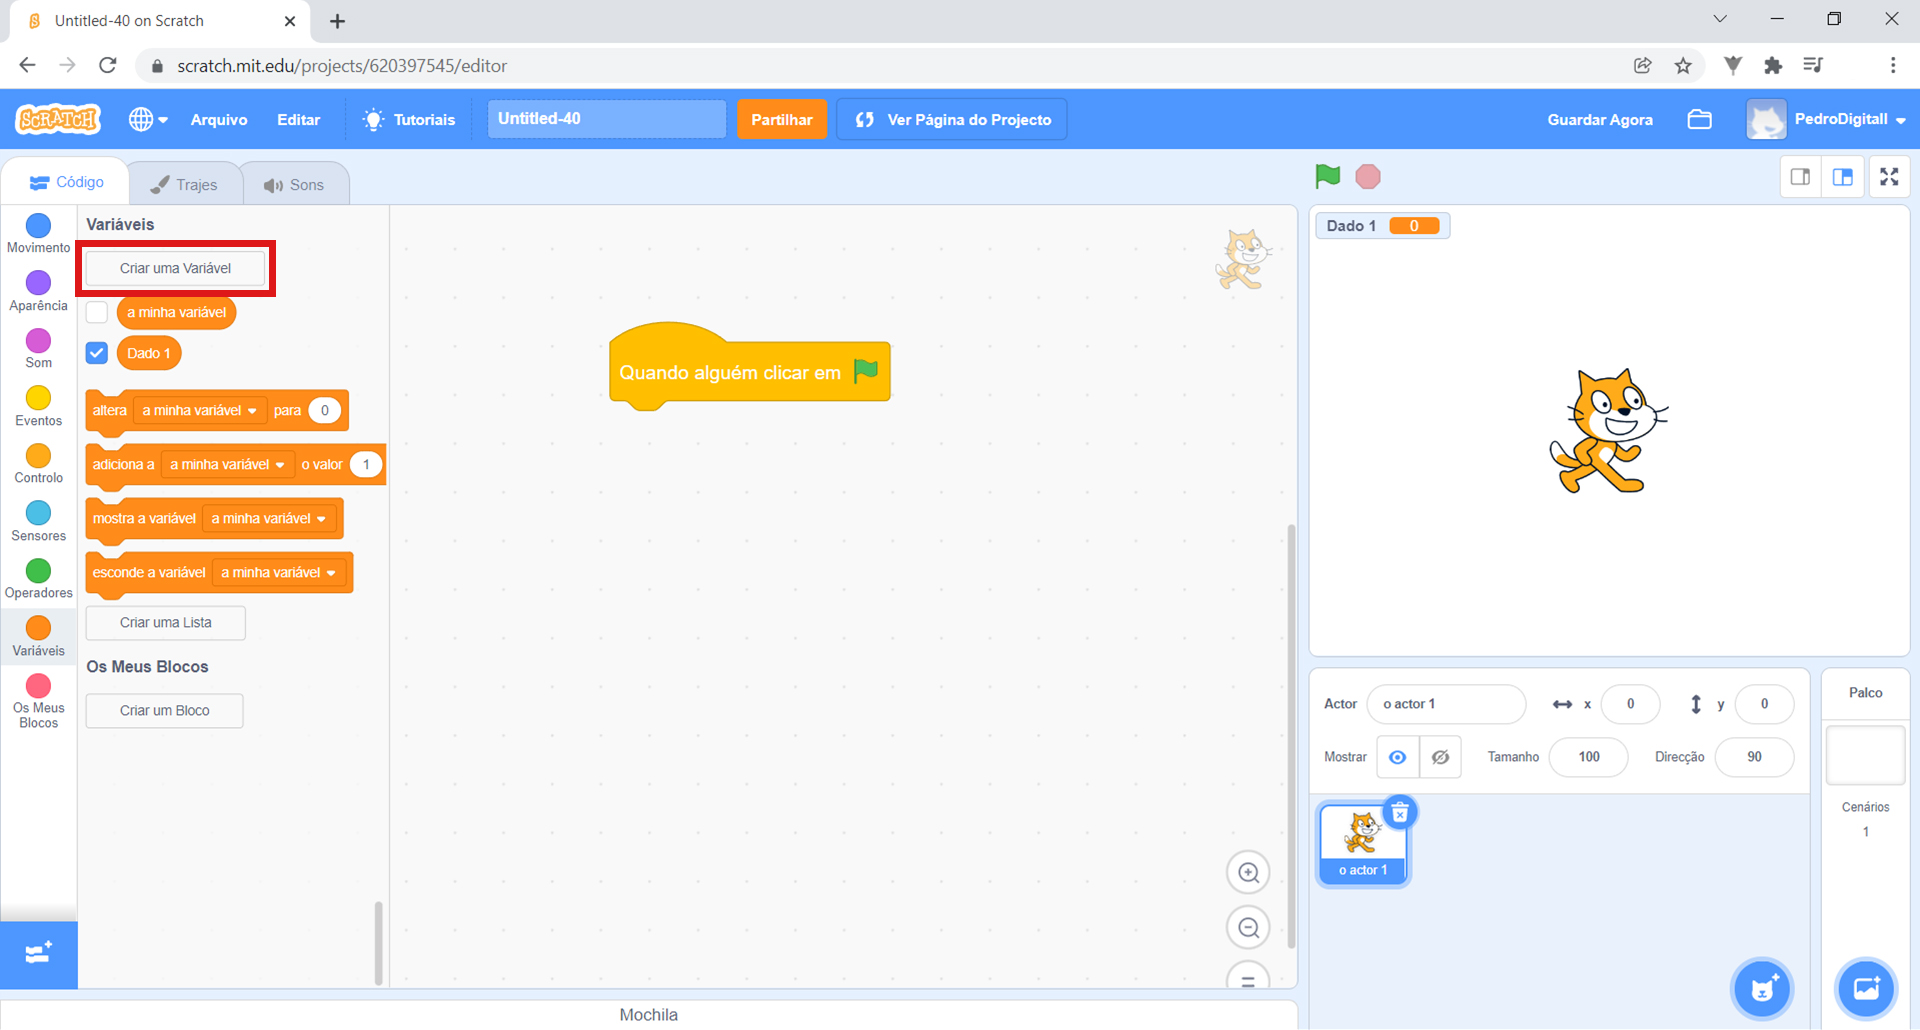Click the value 0 in 'altera' block

(324, 410)
